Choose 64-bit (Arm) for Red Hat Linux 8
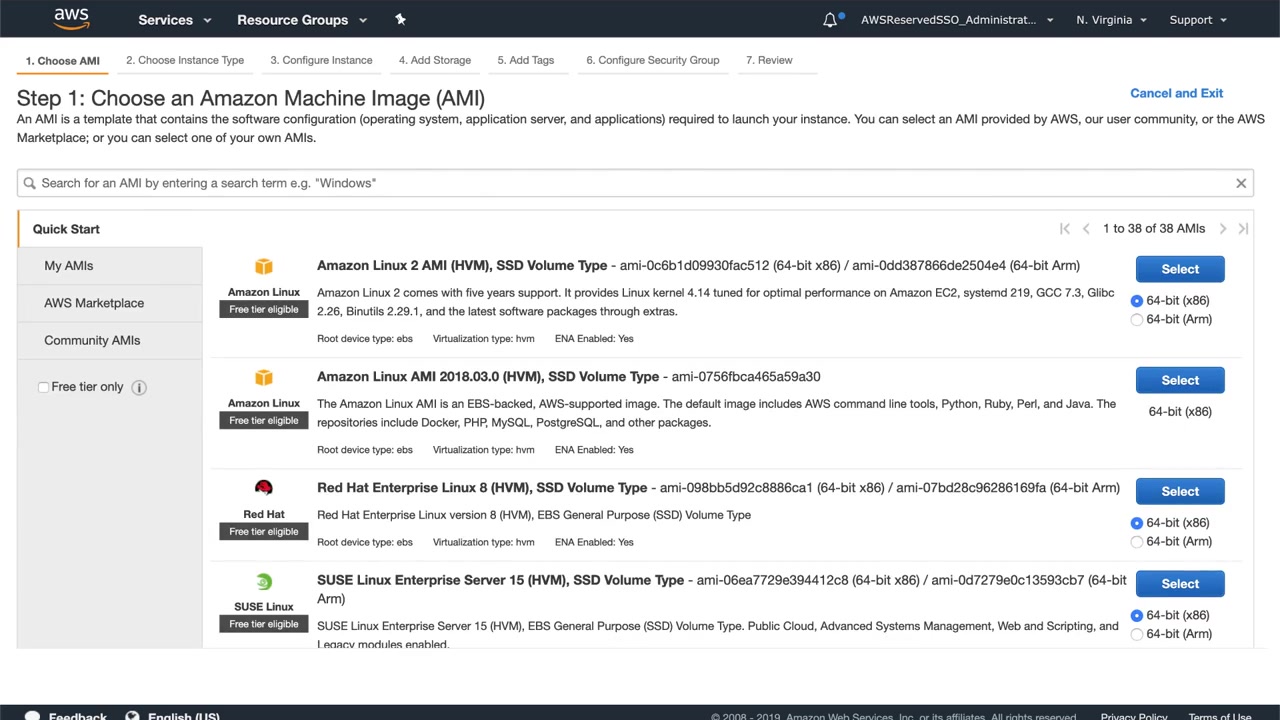 tap(1137, 542)
